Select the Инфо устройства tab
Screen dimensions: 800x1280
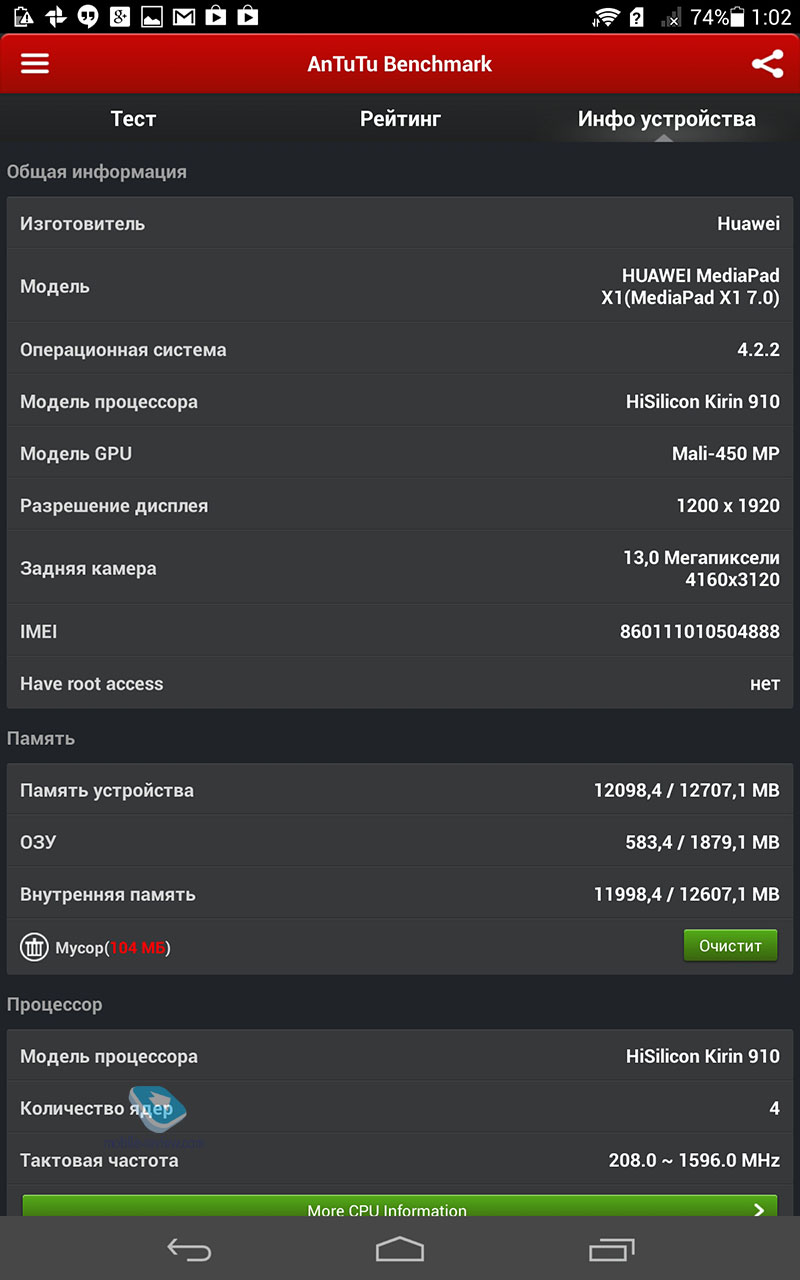click(x=666, y=119)
